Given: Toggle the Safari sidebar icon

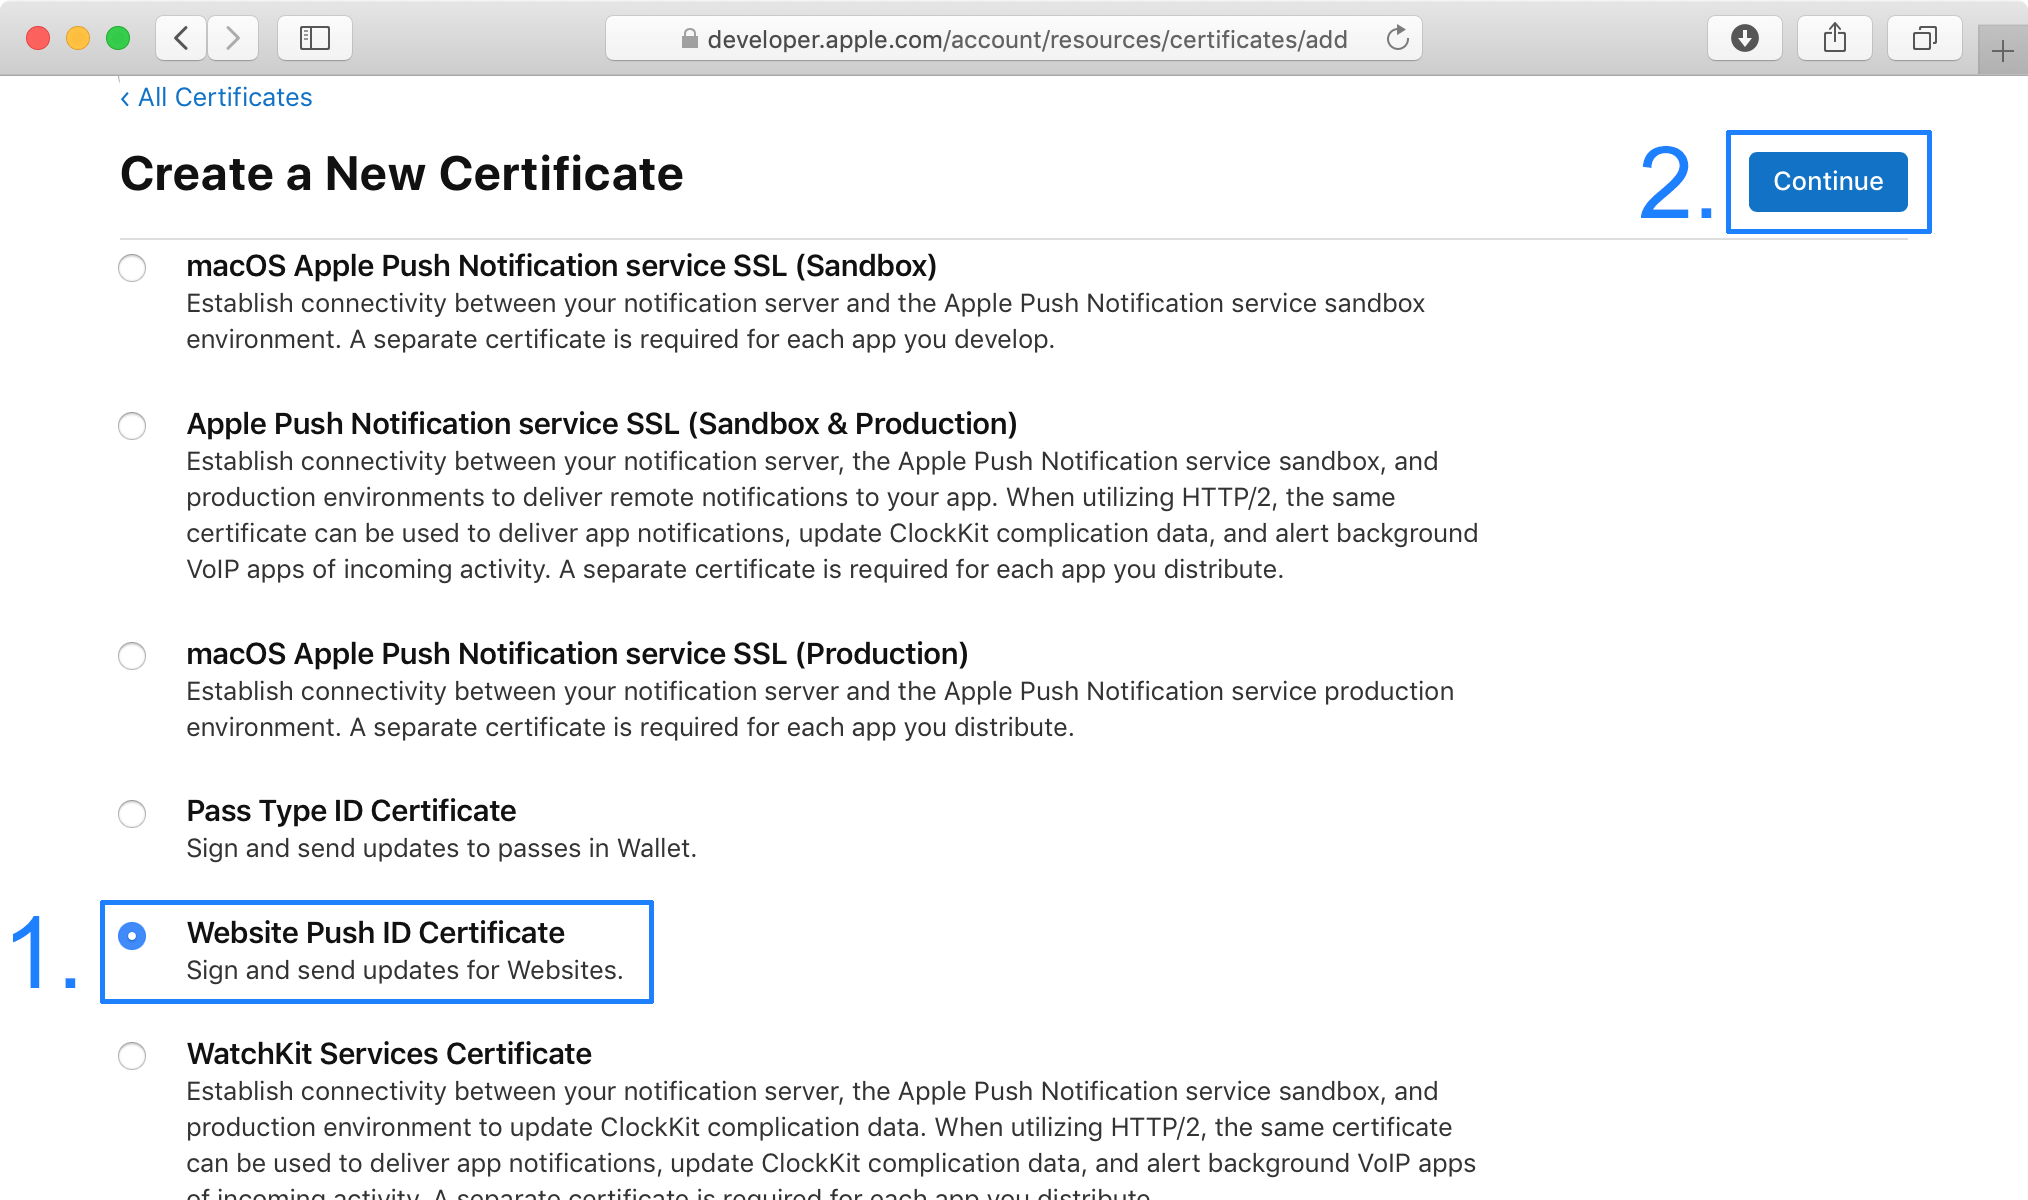Looking at the screenshot, I should pyautogui.click(x=314, y=39).
